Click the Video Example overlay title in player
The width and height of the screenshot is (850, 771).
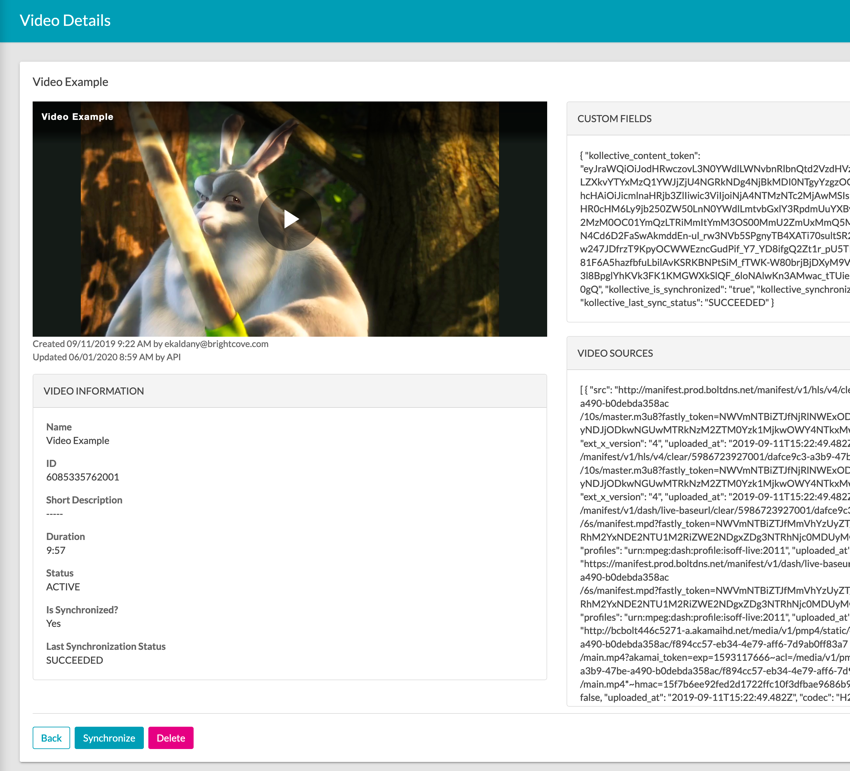point(77,117)
